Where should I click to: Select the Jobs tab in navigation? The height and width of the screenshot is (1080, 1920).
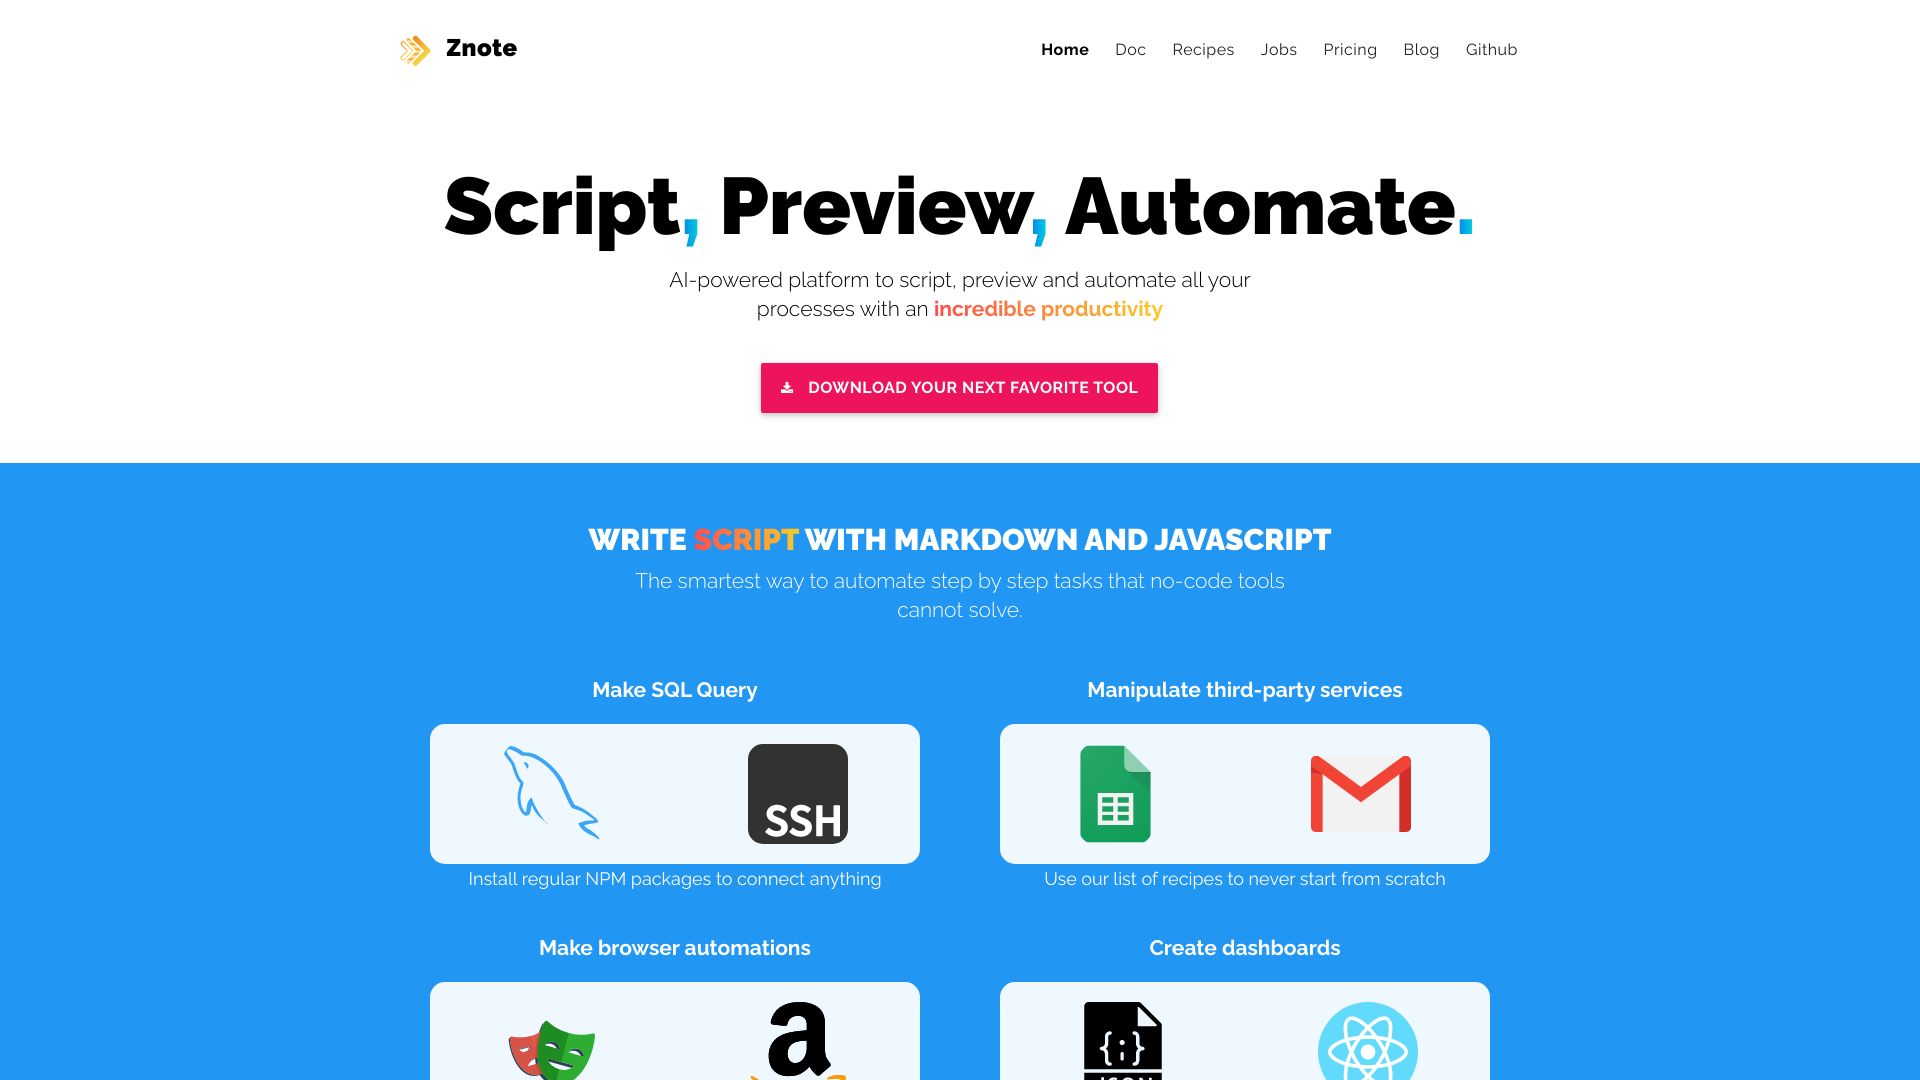point(1278,49)
